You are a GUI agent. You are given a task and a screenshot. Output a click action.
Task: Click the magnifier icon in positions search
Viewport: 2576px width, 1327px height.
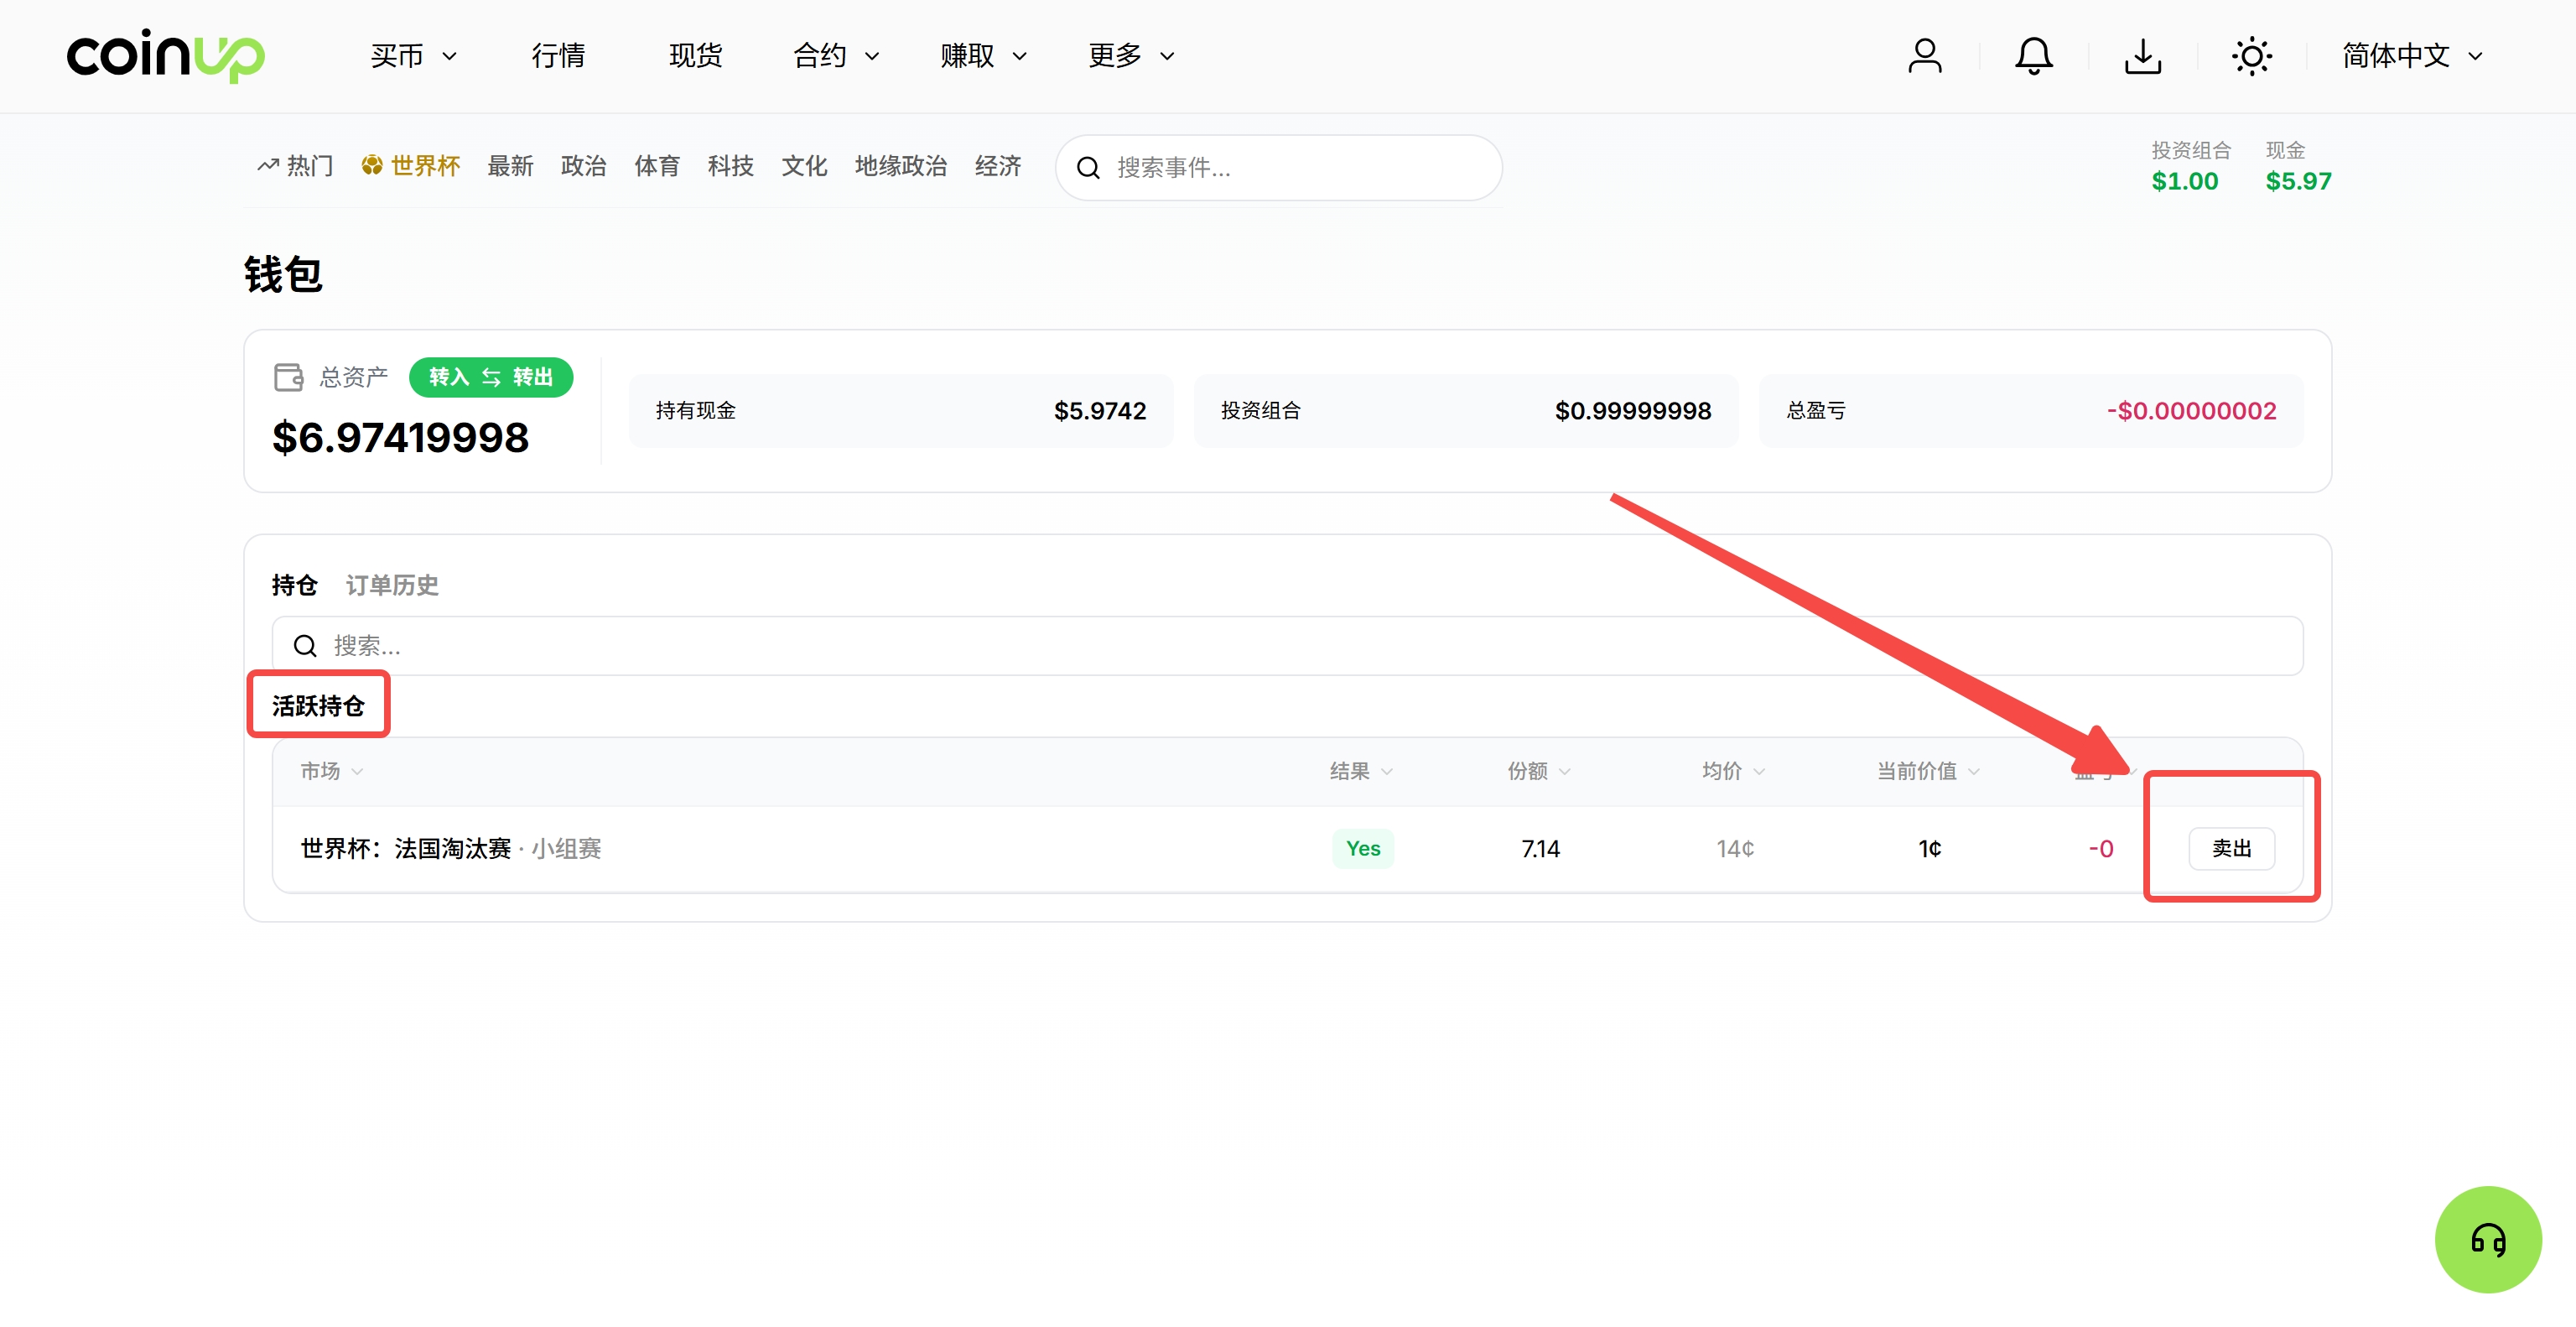(x=305, y=646)
